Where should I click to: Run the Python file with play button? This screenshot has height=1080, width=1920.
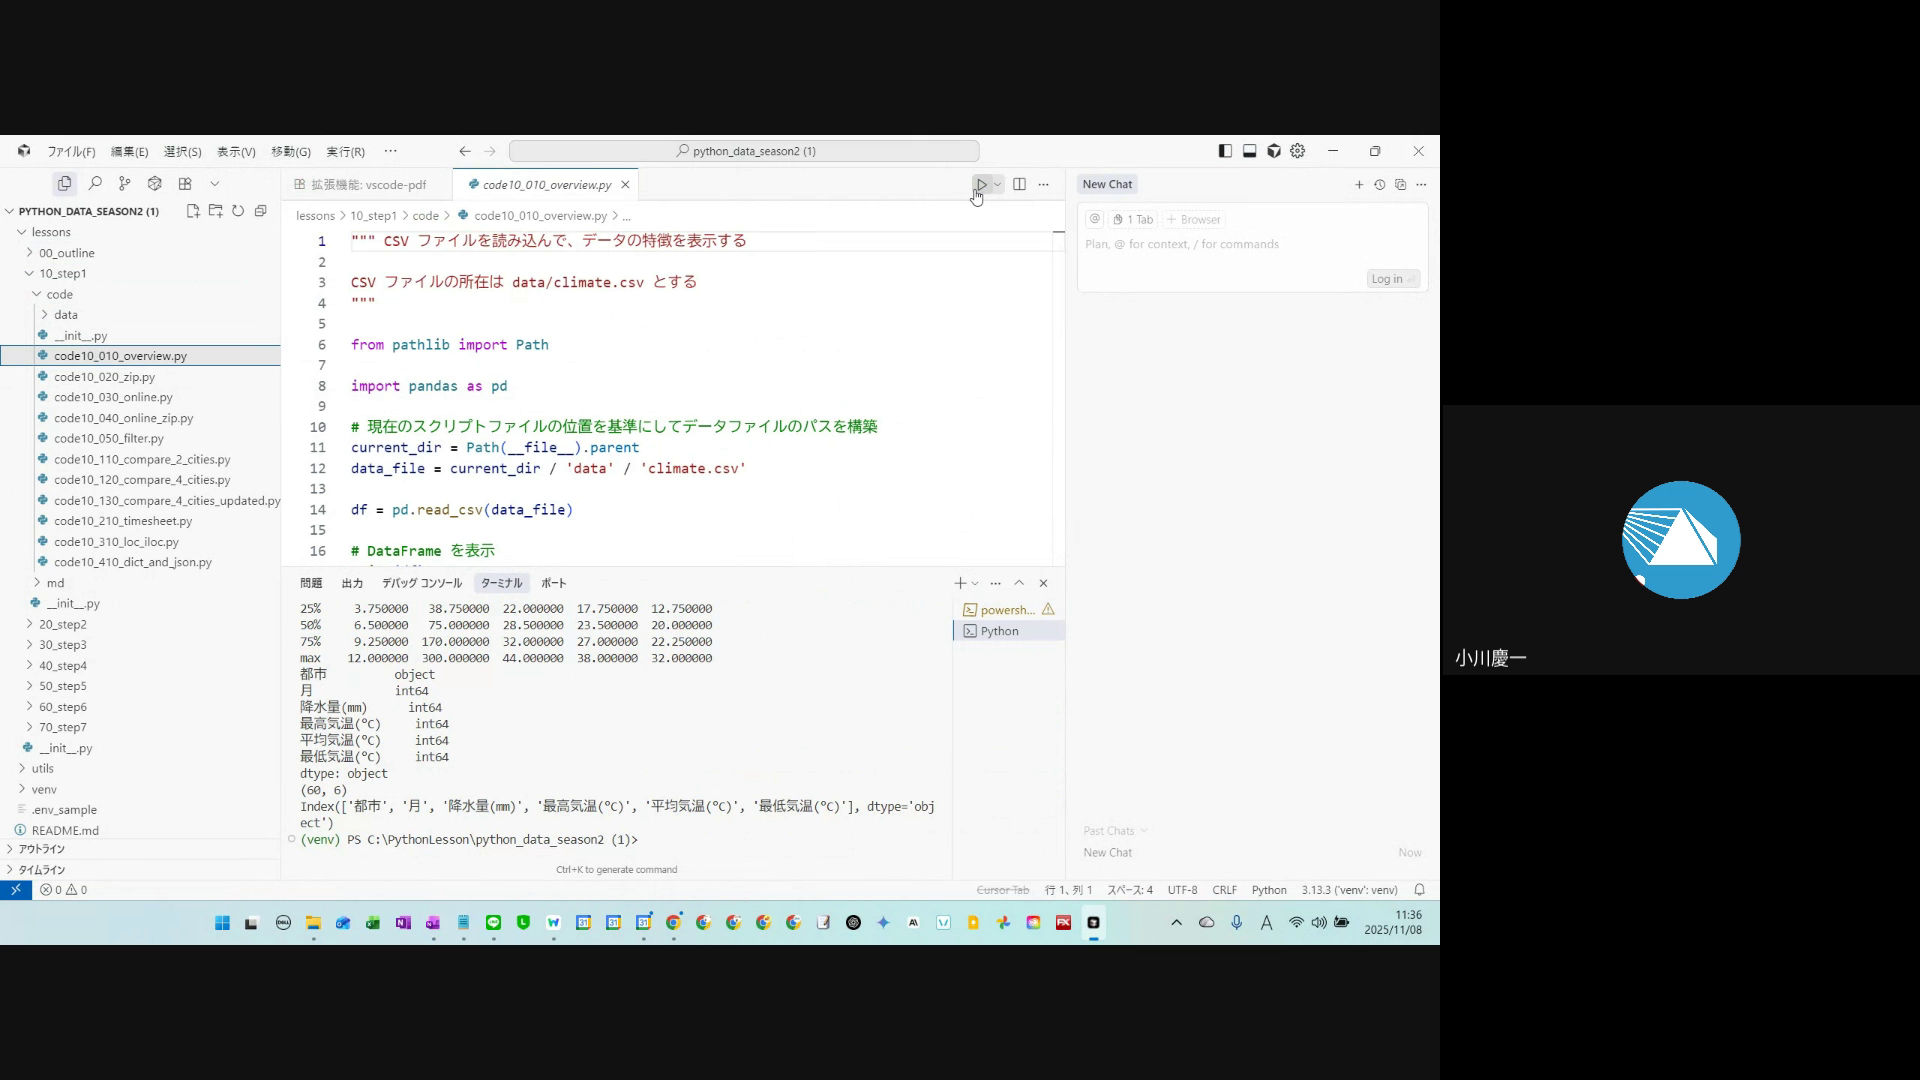point(981,184)
